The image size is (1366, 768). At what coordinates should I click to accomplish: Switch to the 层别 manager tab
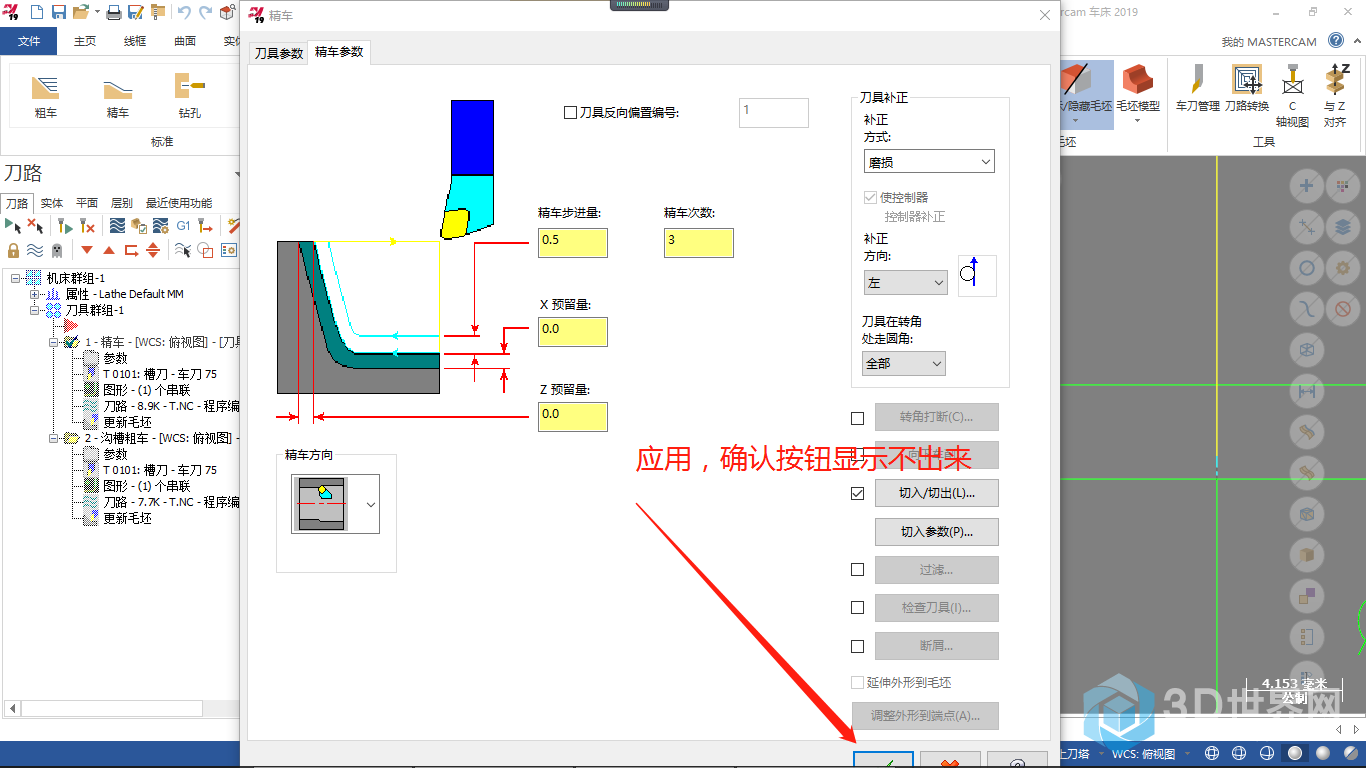click(121, 203)
